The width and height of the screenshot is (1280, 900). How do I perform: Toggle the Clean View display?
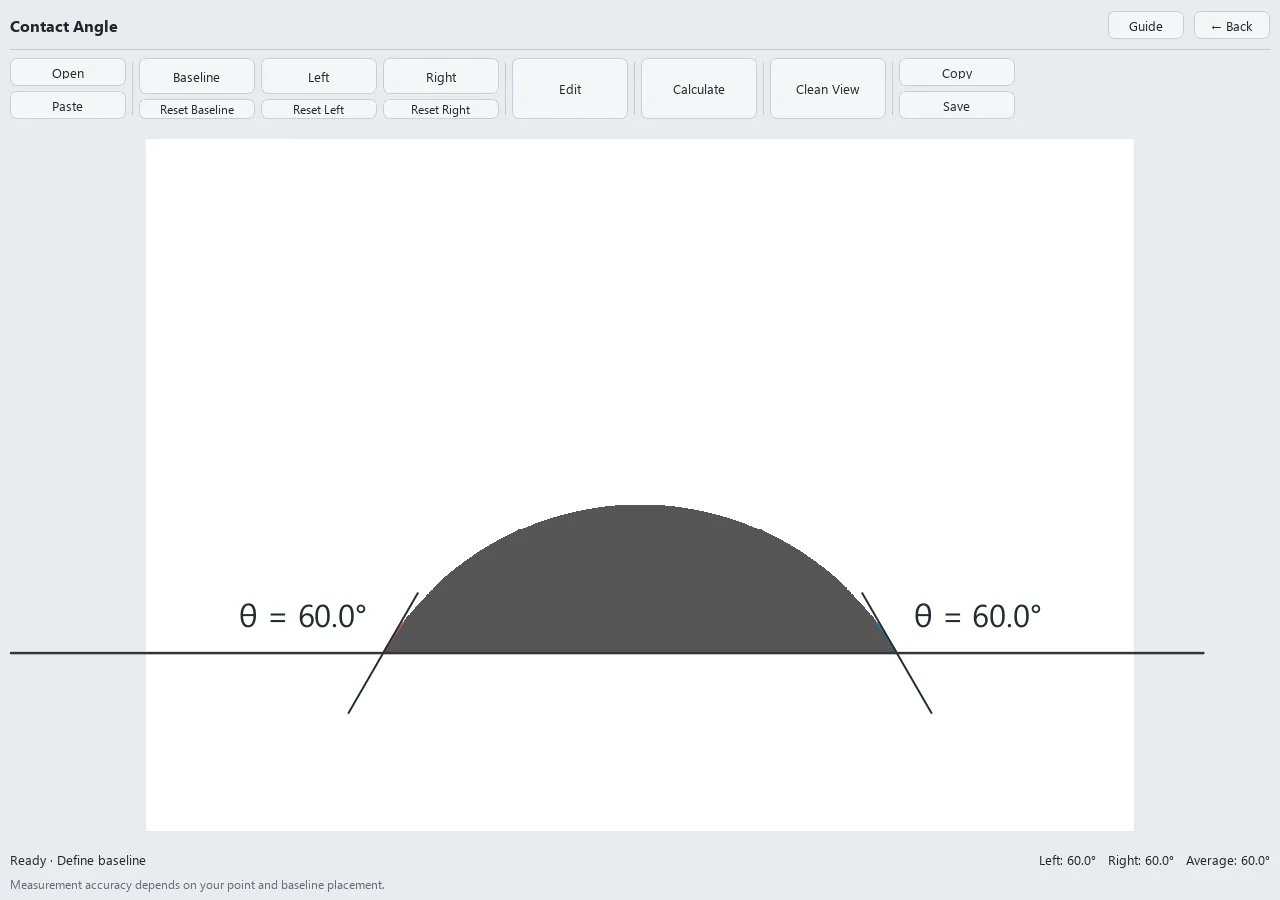pyautogui.click(x=828, y=89)
